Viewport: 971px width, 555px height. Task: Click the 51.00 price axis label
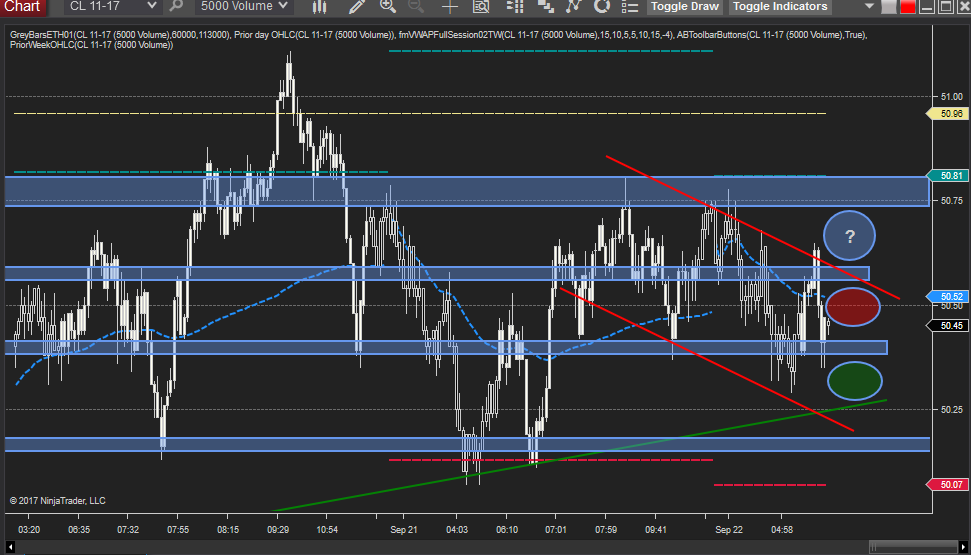pyautogui.click(x=951, y=97)
